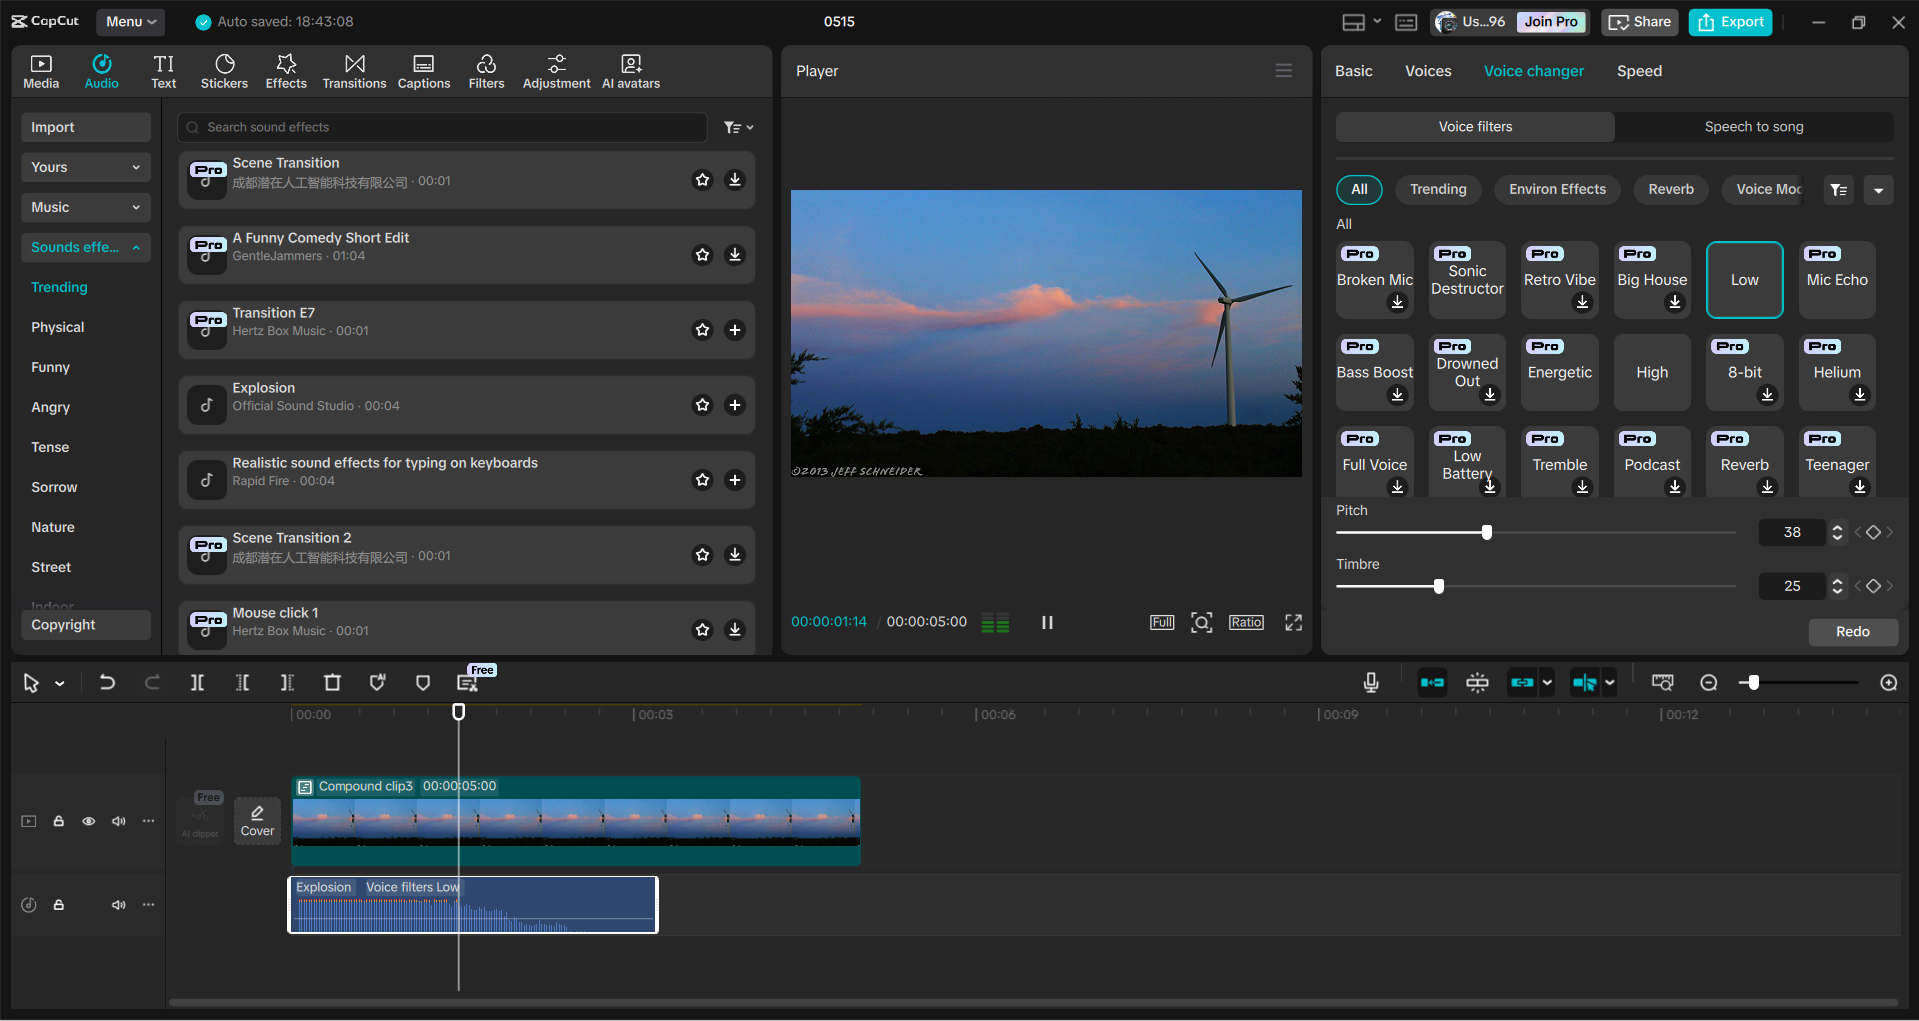Expand the selection tool dropdown arrow
The image size is (1919, 1021).
point(58,682)
